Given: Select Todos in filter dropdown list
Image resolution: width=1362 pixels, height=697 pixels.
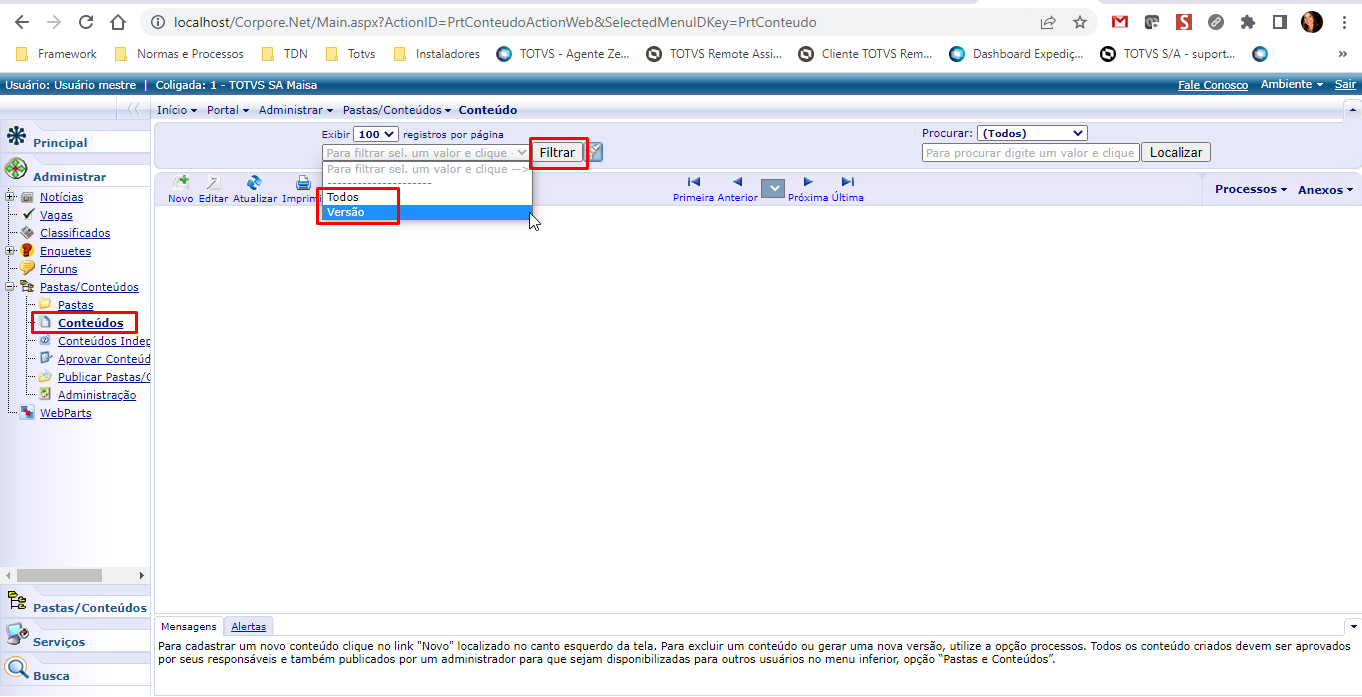Looking at the screenshot, I should (425, 197).
